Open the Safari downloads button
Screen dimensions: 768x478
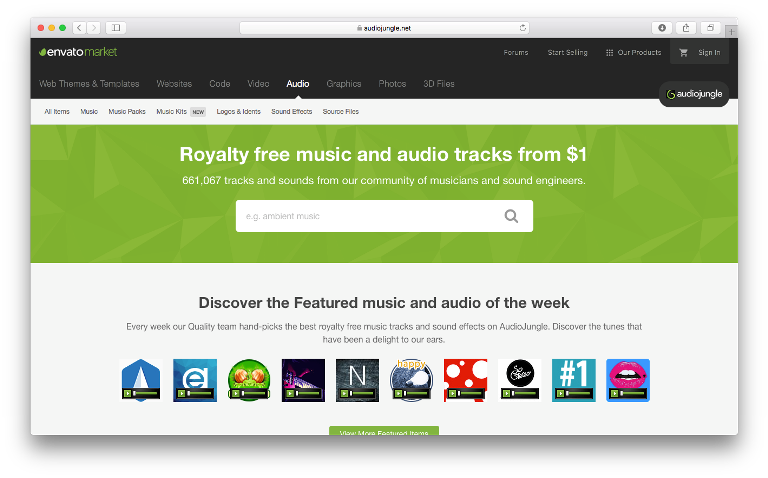(x=662, y=28)
